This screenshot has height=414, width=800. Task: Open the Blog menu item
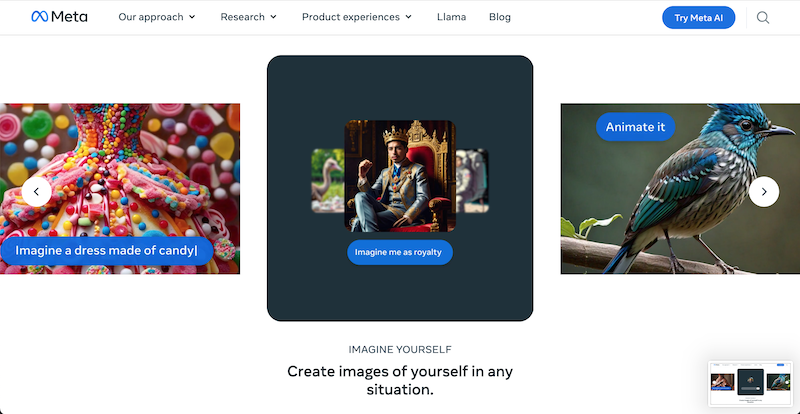pos(500,17)
